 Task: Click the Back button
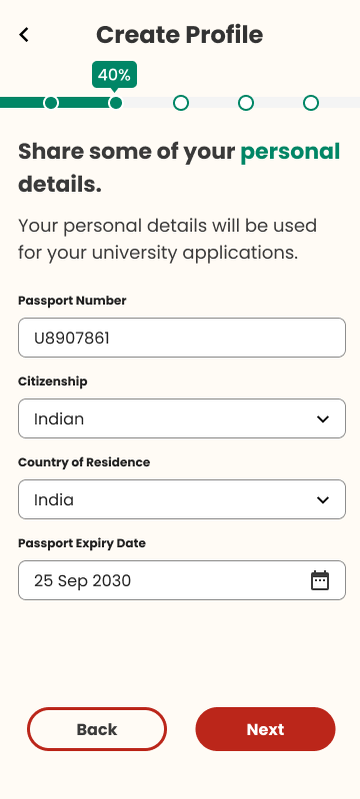click(x=97, y=729)
